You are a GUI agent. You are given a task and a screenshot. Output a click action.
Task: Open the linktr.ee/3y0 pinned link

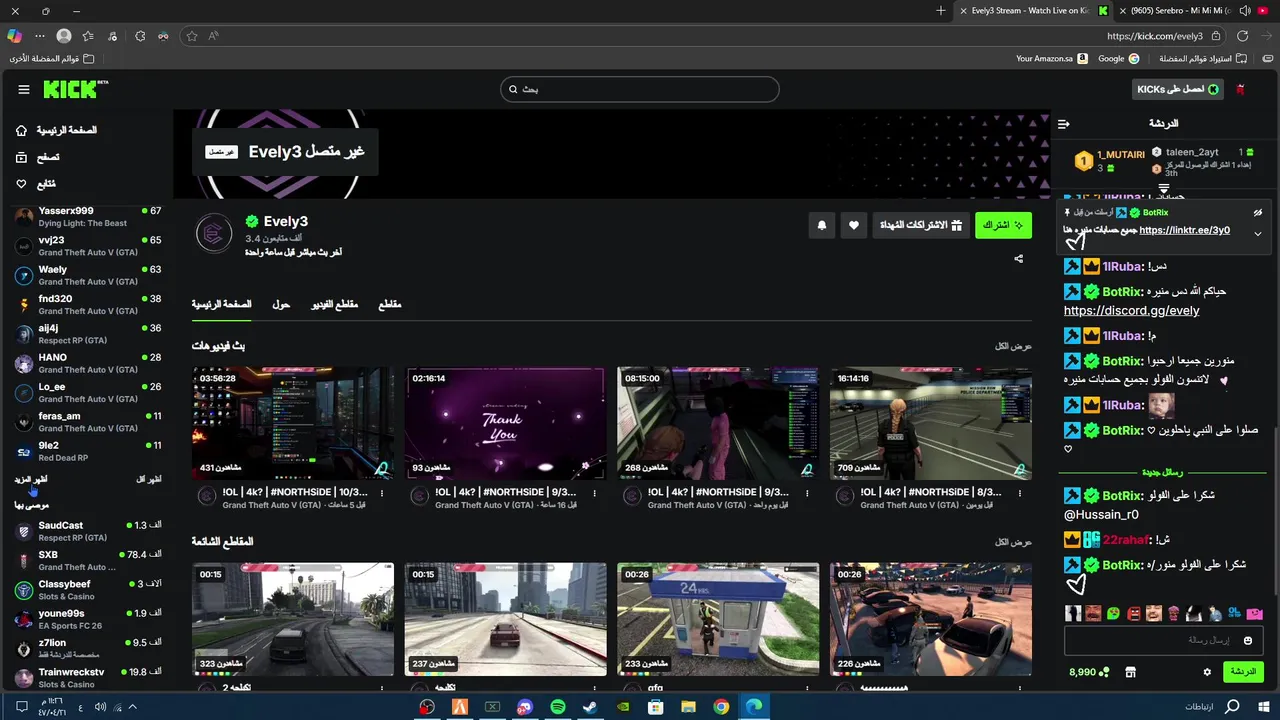(1184, 230)
